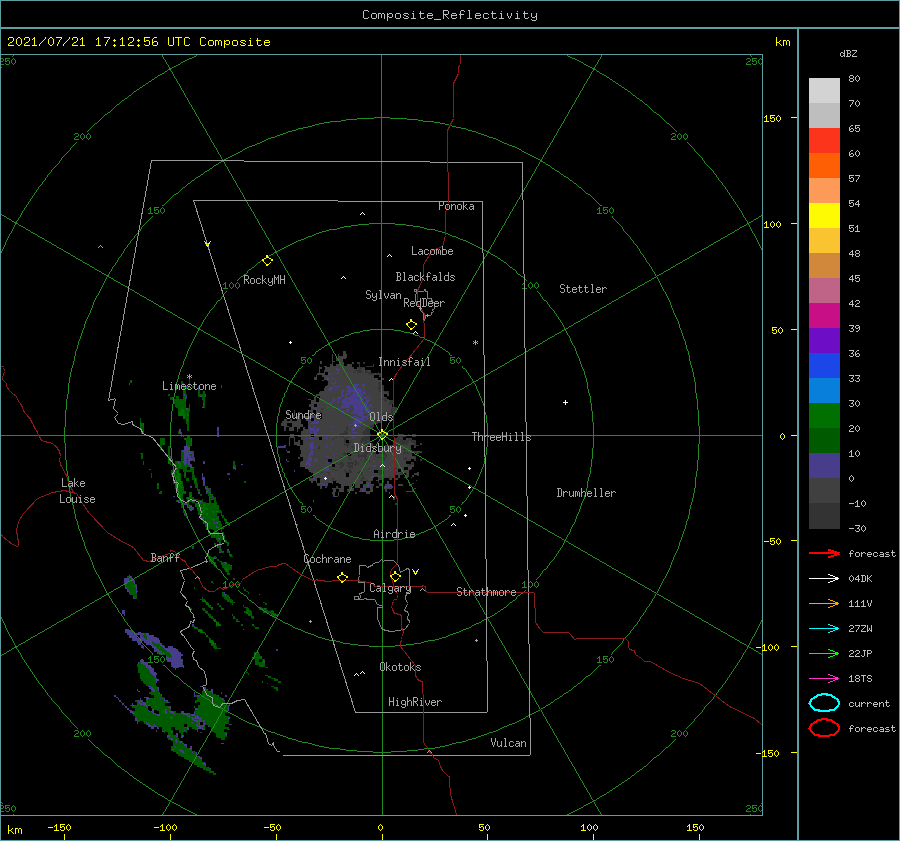Click the asterisk marker near Limestone

click(x=189, y=377)
